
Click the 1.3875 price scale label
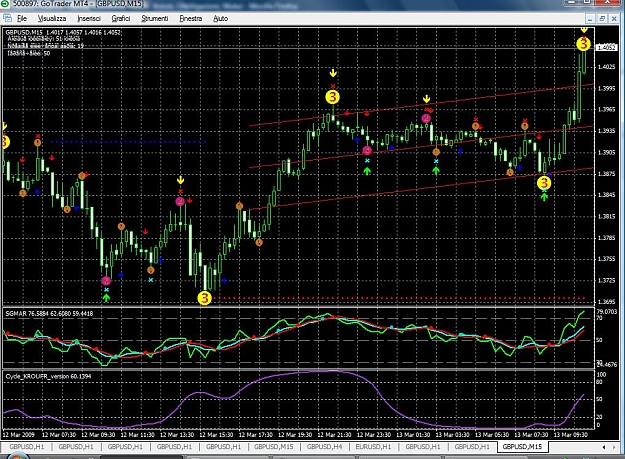coord(606,174)
